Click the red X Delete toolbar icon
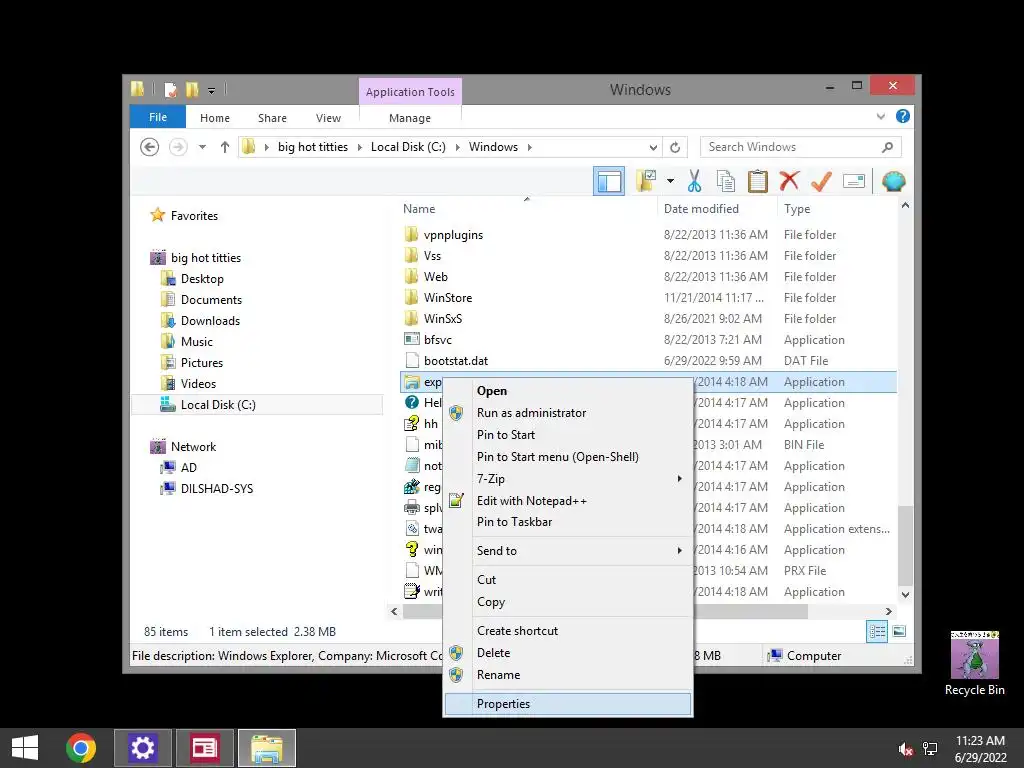The width and height of the screenshot is (1024, 768). [789, 181]
